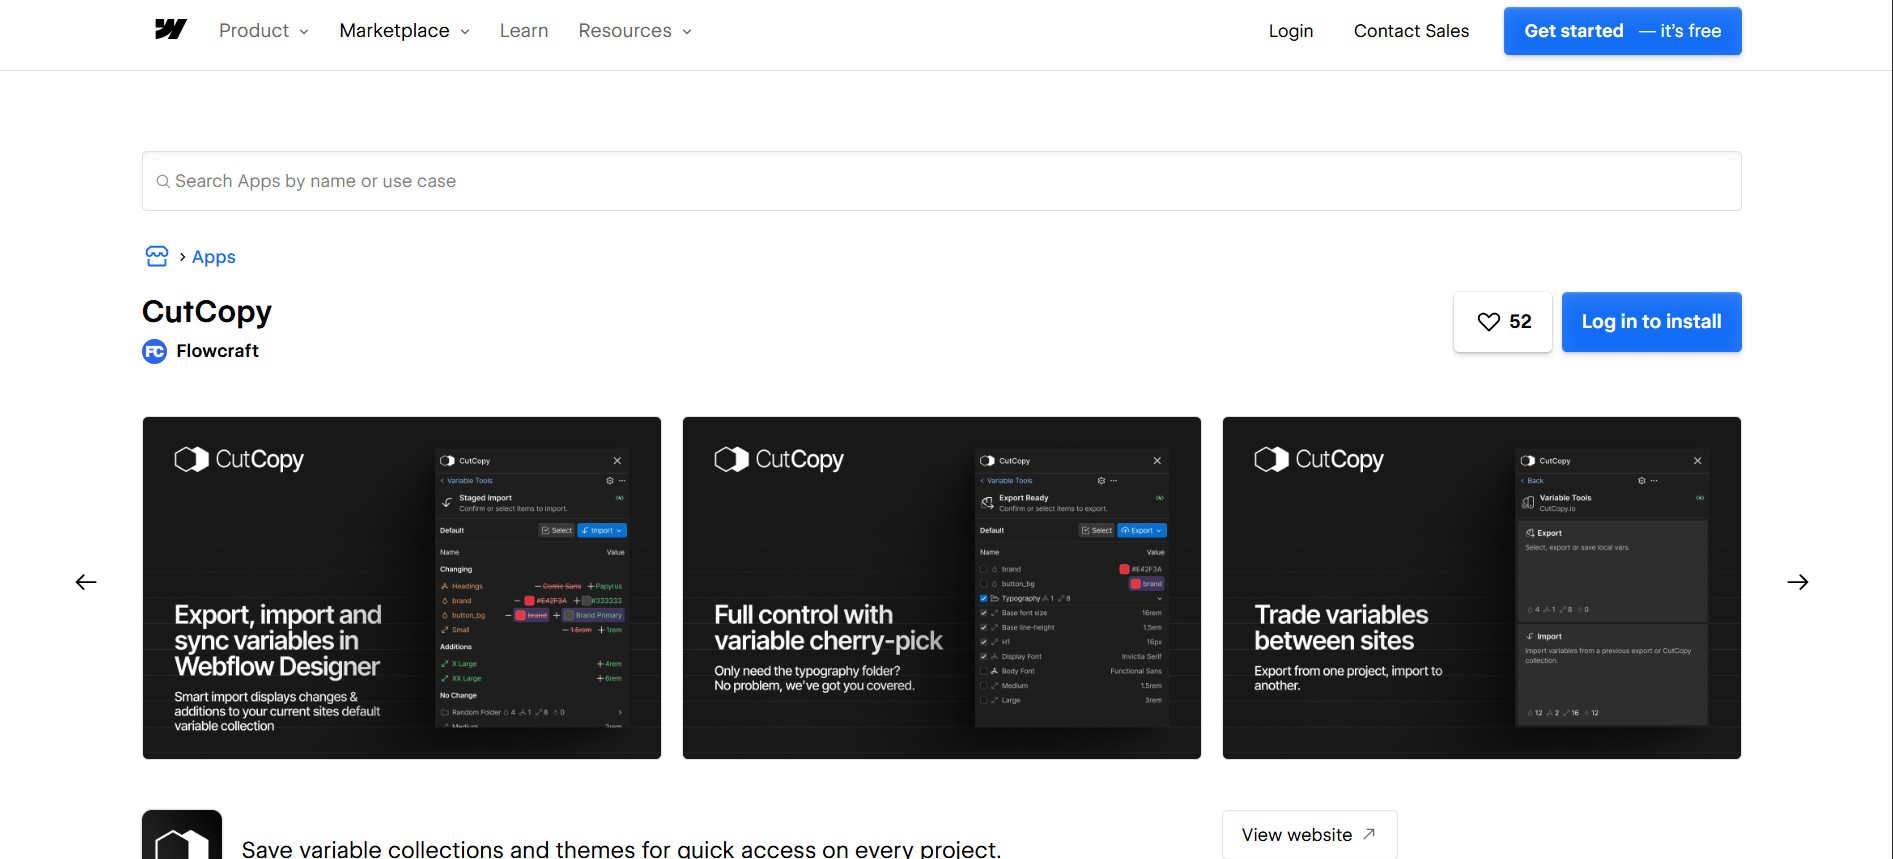Open the Flowcraft developer profile link
Image resolution: width=1893 pixels, height=859 pixels.
coord(217,351)
